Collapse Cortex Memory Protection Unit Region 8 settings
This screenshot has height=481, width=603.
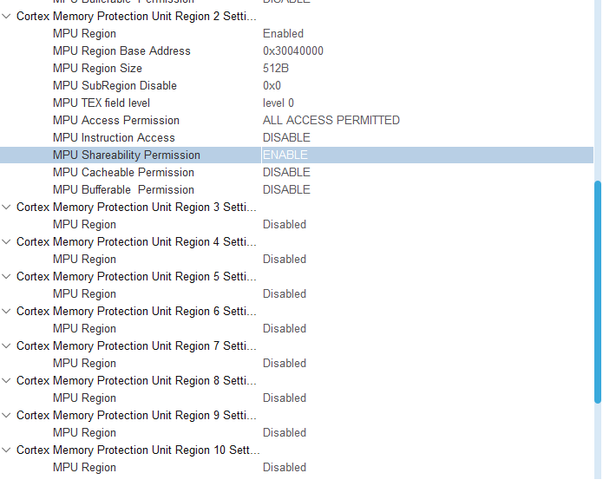click(x=7, y=381)
